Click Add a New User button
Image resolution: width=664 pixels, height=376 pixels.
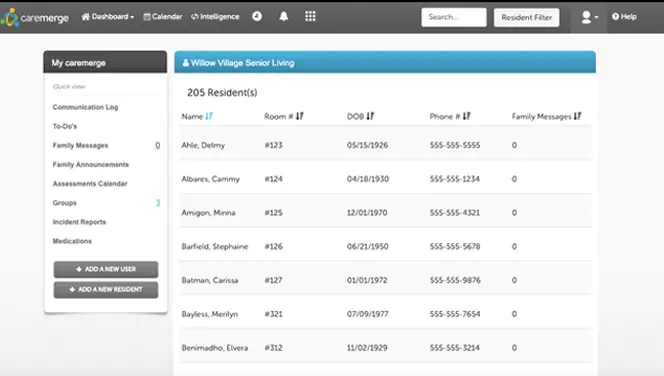(106, 269)
